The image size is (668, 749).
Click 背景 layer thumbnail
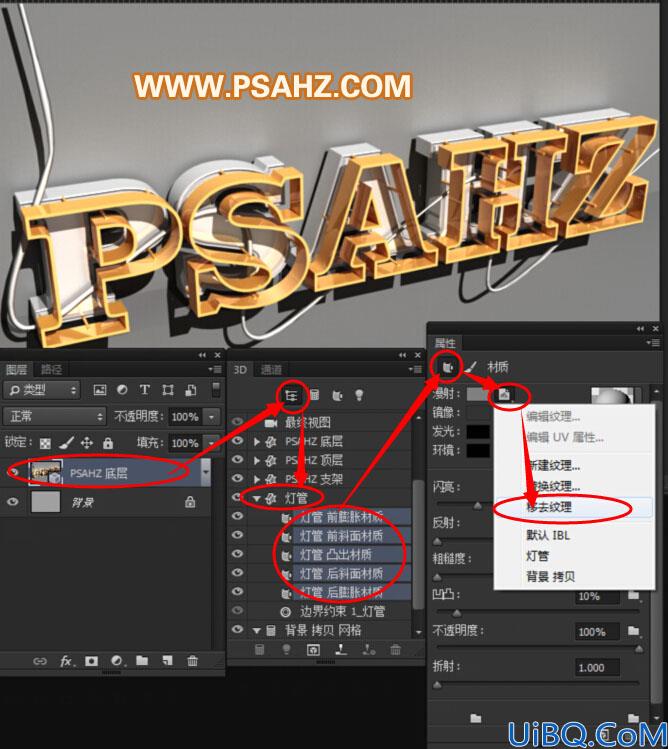[45, 502]
